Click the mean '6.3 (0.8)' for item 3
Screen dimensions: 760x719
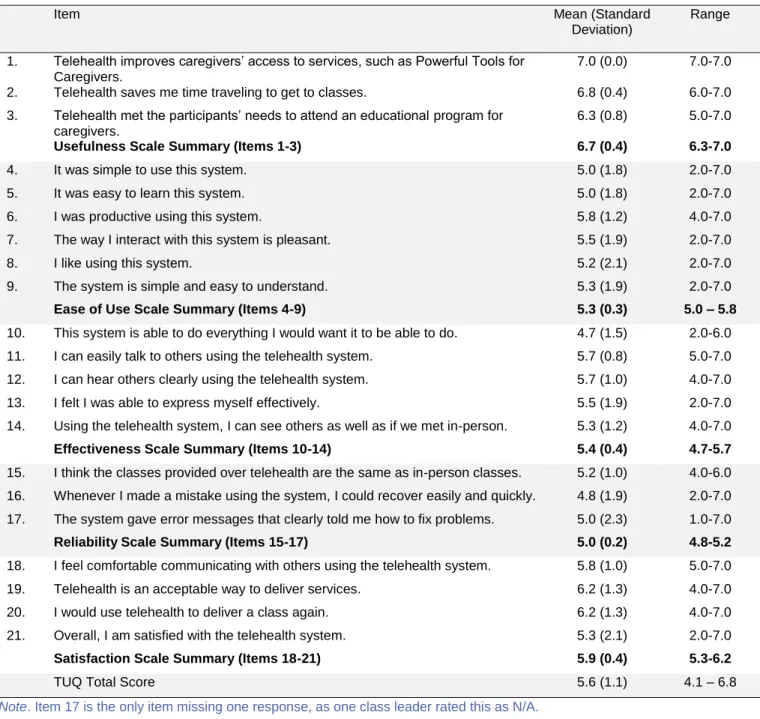(x=602, y=115)
